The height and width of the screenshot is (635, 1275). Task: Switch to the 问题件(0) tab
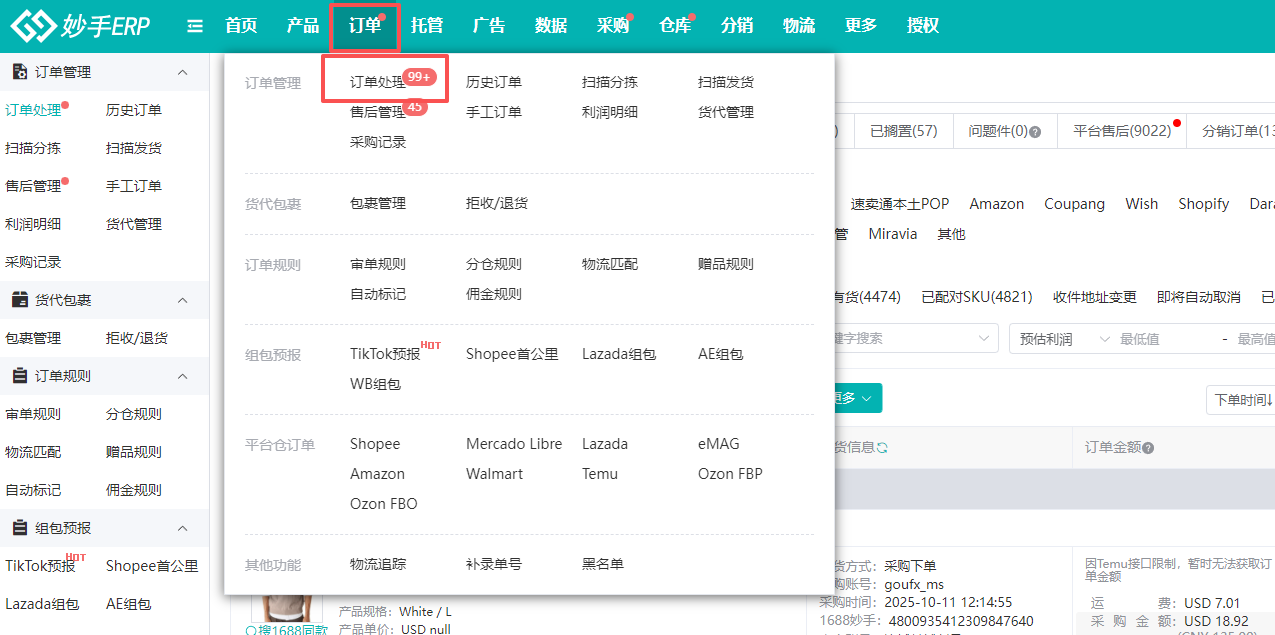coord(1005,131)
